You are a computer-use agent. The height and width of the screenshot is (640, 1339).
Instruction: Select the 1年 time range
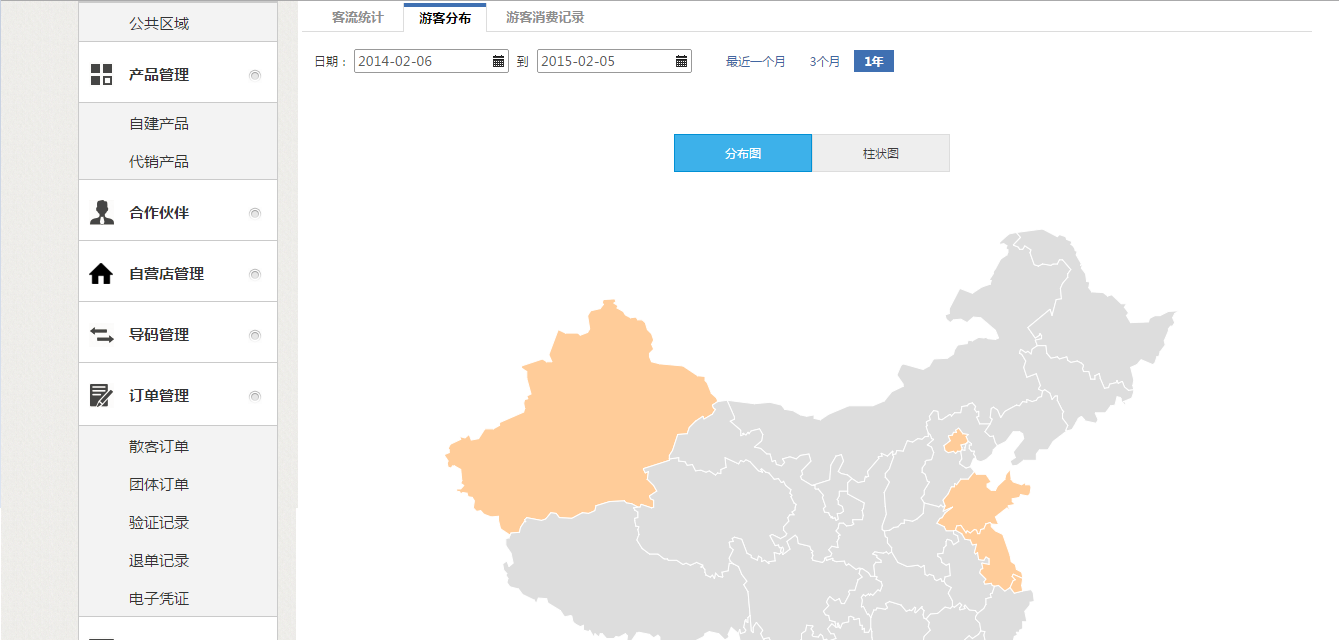[873, 62]
